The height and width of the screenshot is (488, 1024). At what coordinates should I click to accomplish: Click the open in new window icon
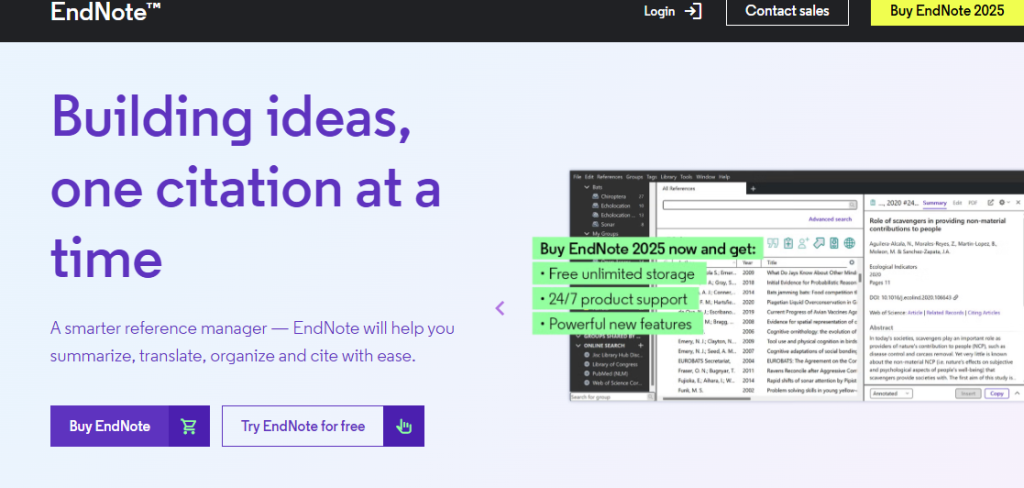[991, 203]
